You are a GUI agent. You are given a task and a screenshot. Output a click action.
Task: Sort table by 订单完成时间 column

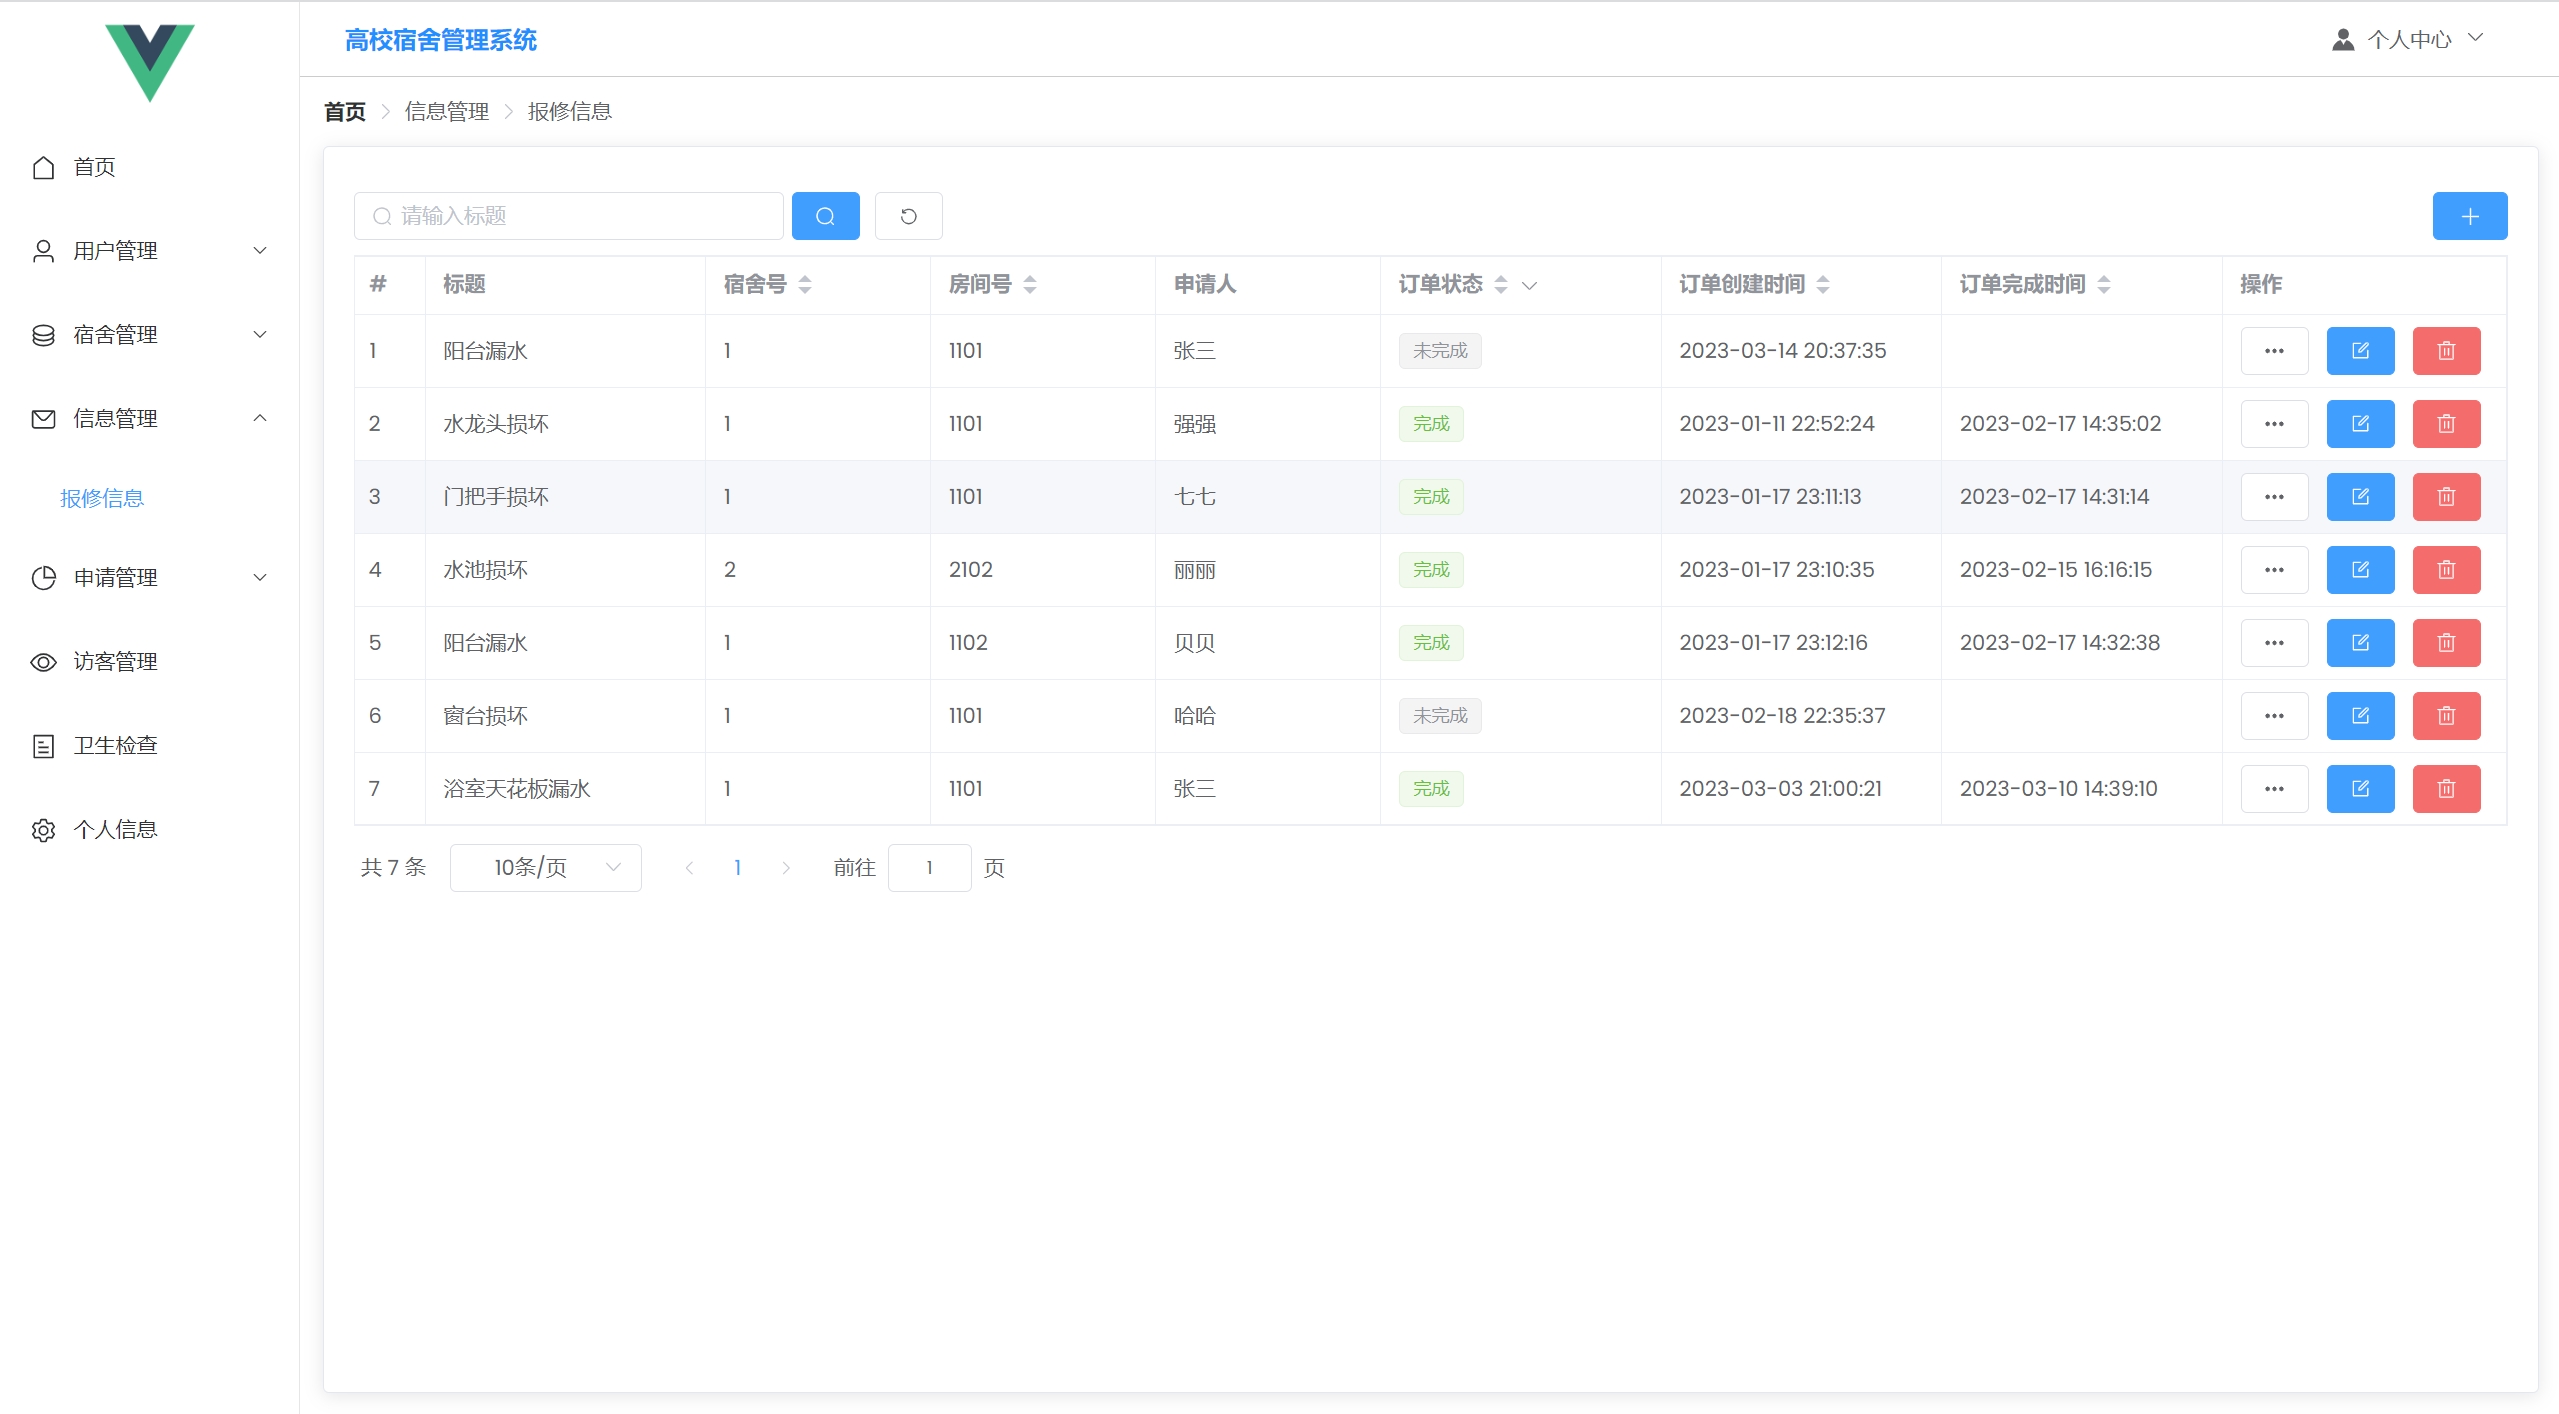pyautogui.click(x=2104, y=285)
